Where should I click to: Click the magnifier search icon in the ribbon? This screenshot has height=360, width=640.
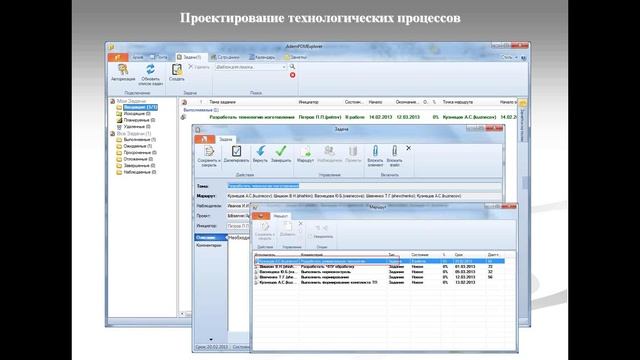pyautogui.click(x=292, y=67)
